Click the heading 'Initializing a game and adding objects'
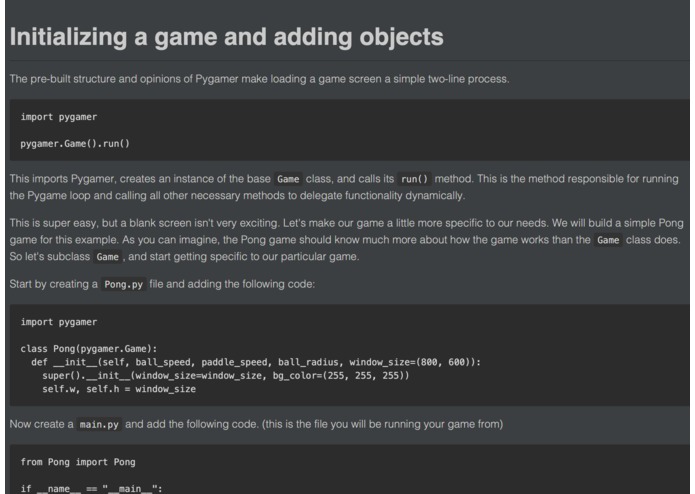This screenshot has height=494, width=695. [x=226, y=37]
